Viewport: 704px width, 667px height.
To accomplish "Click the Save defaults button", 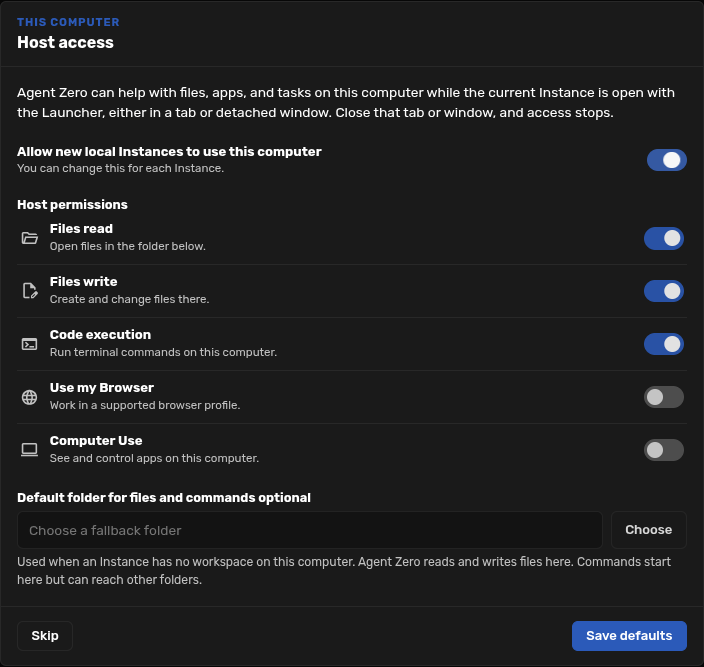I will click(629, 636).
